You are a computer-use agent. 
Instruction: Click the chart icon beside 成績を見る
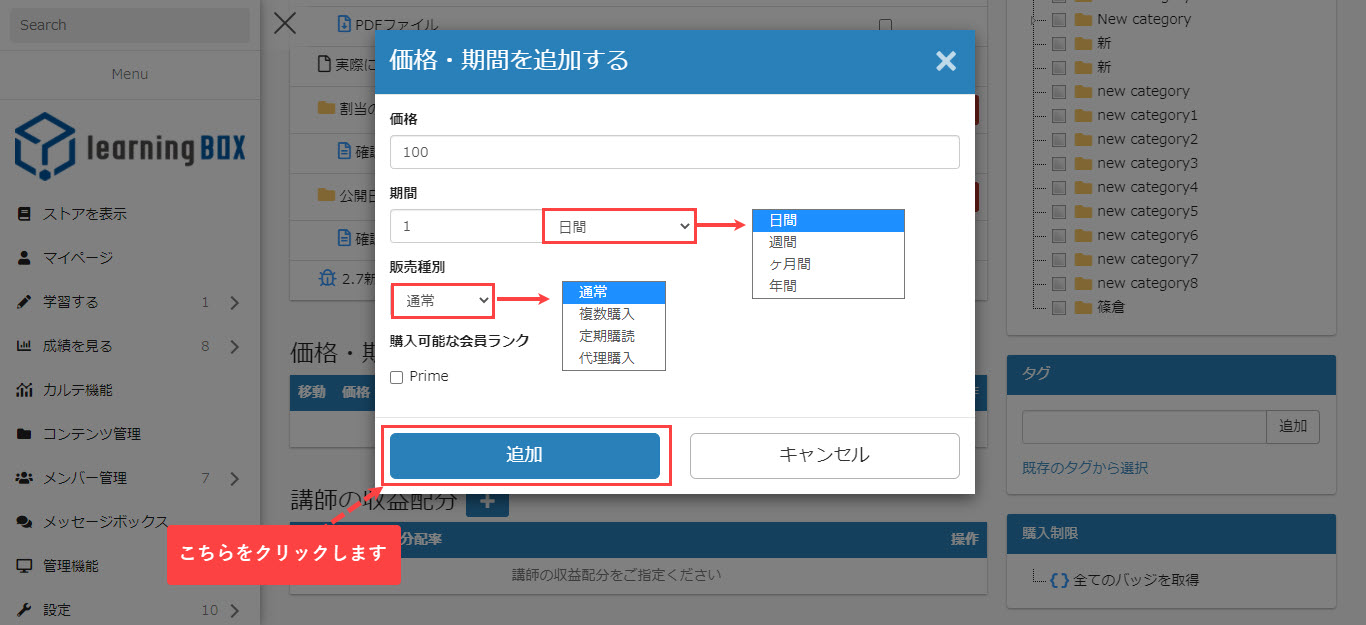coord(25,346)
